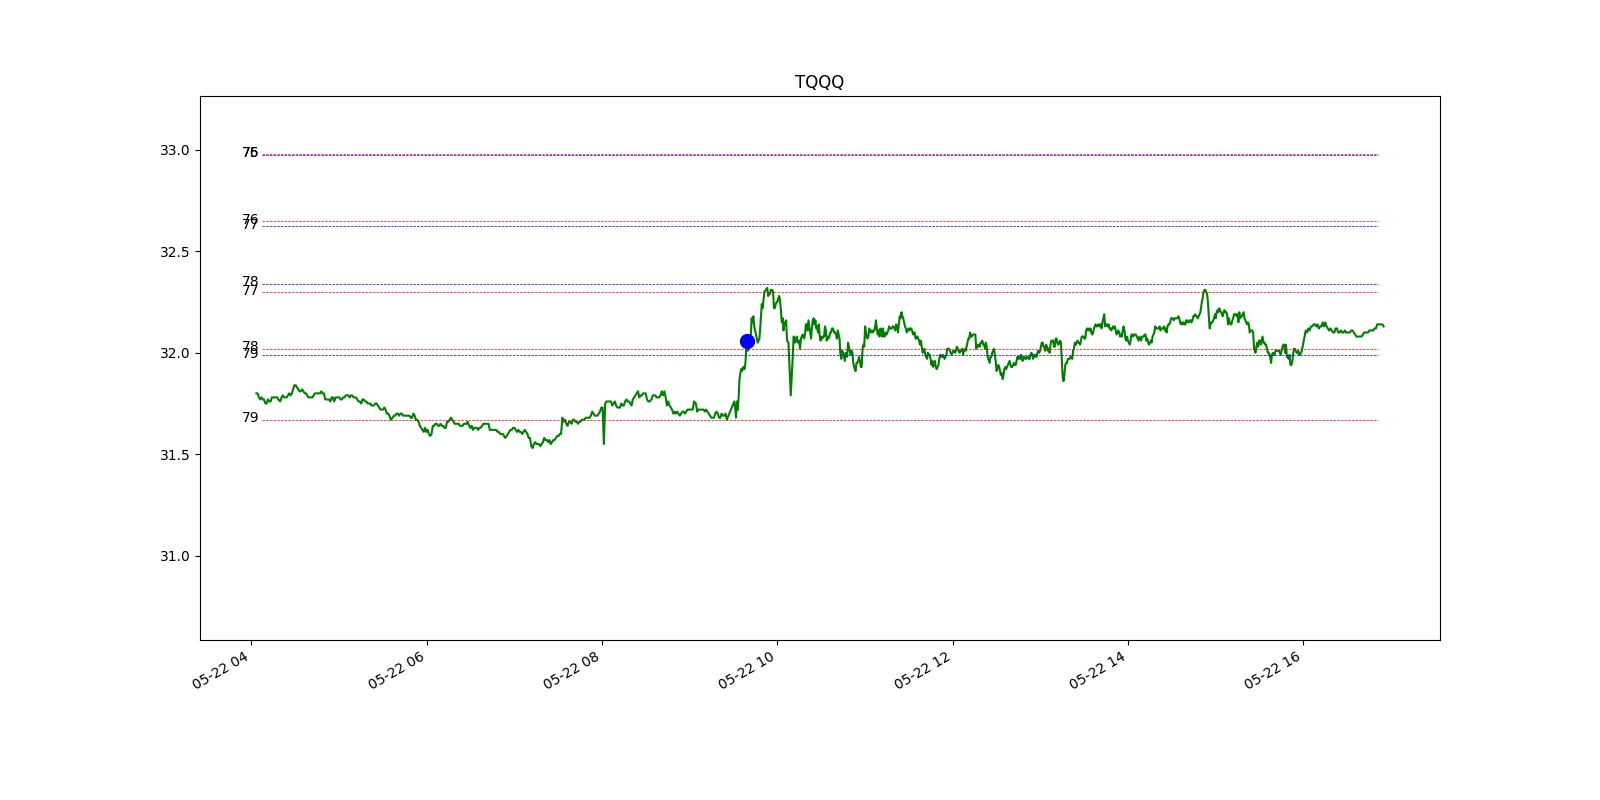
Task: Click the 05-22 08 x-axis label
Action: point(572,669)
